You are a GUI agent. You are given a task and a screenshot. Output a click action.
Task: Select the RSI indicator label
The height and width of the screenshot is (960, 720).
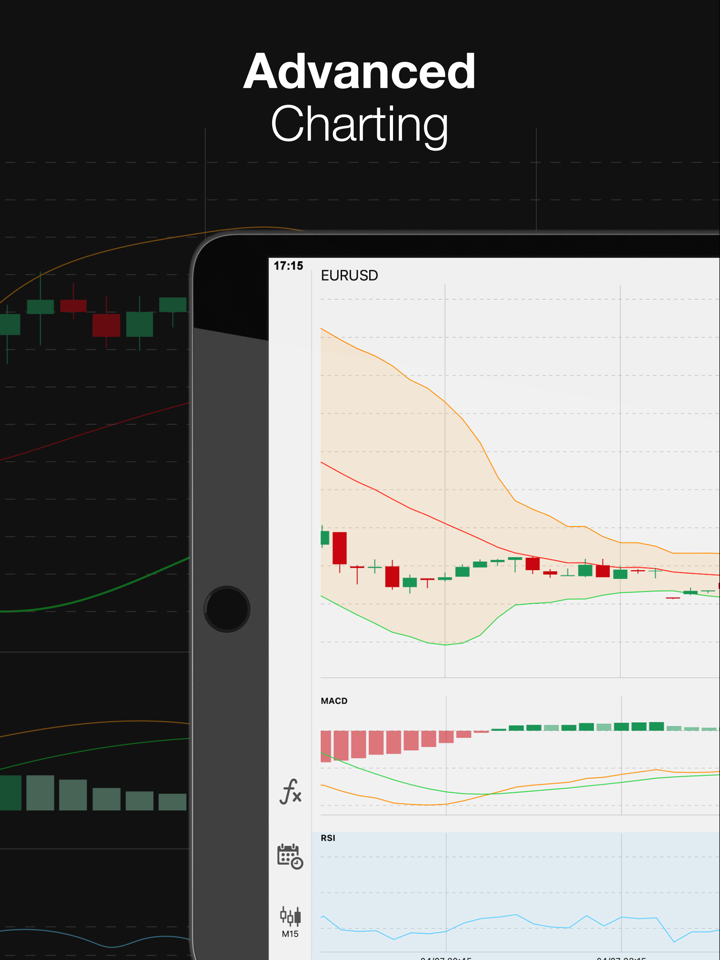pyautogui.click(x=328, y=838)
